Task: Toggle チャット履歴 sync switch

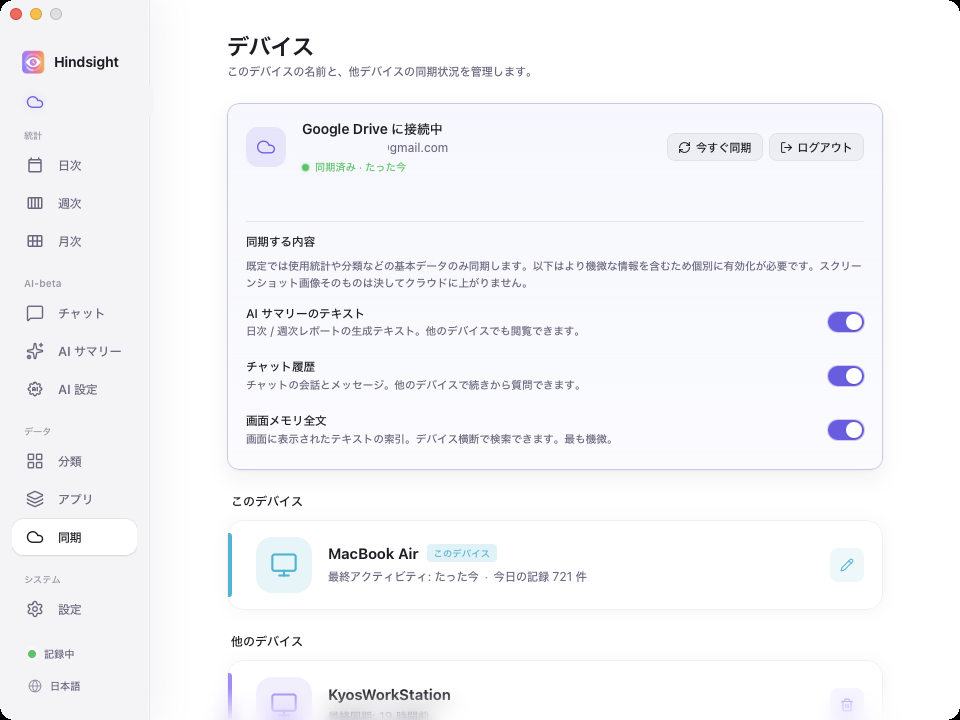Action: coord(846,376)
